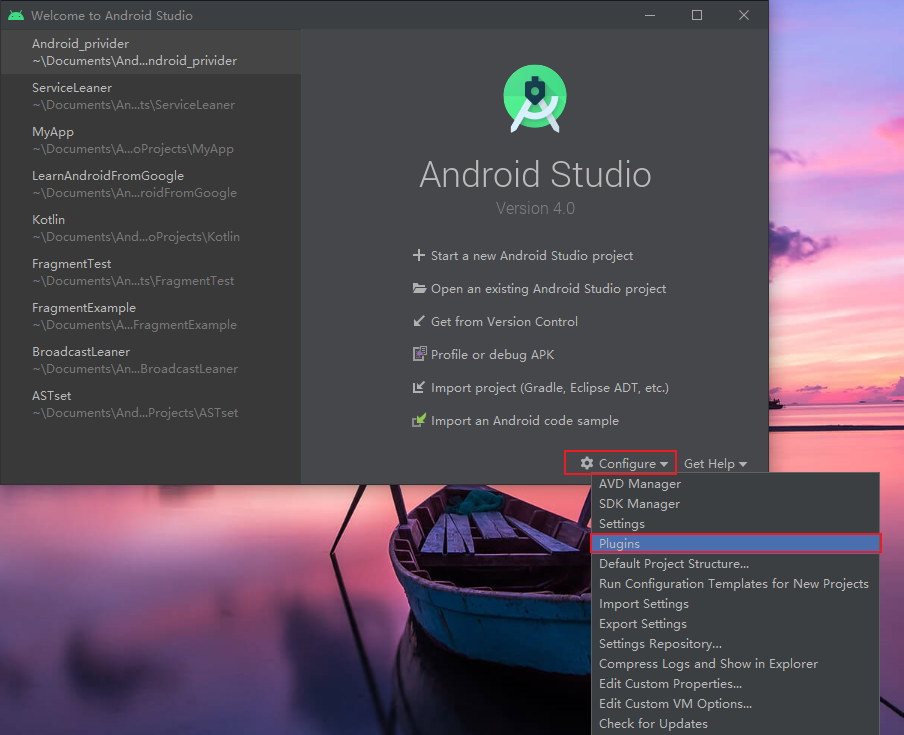
Task: Maximize the Welcome to Android Studio window
Action: pyautogui.click(x=697, y=16)
